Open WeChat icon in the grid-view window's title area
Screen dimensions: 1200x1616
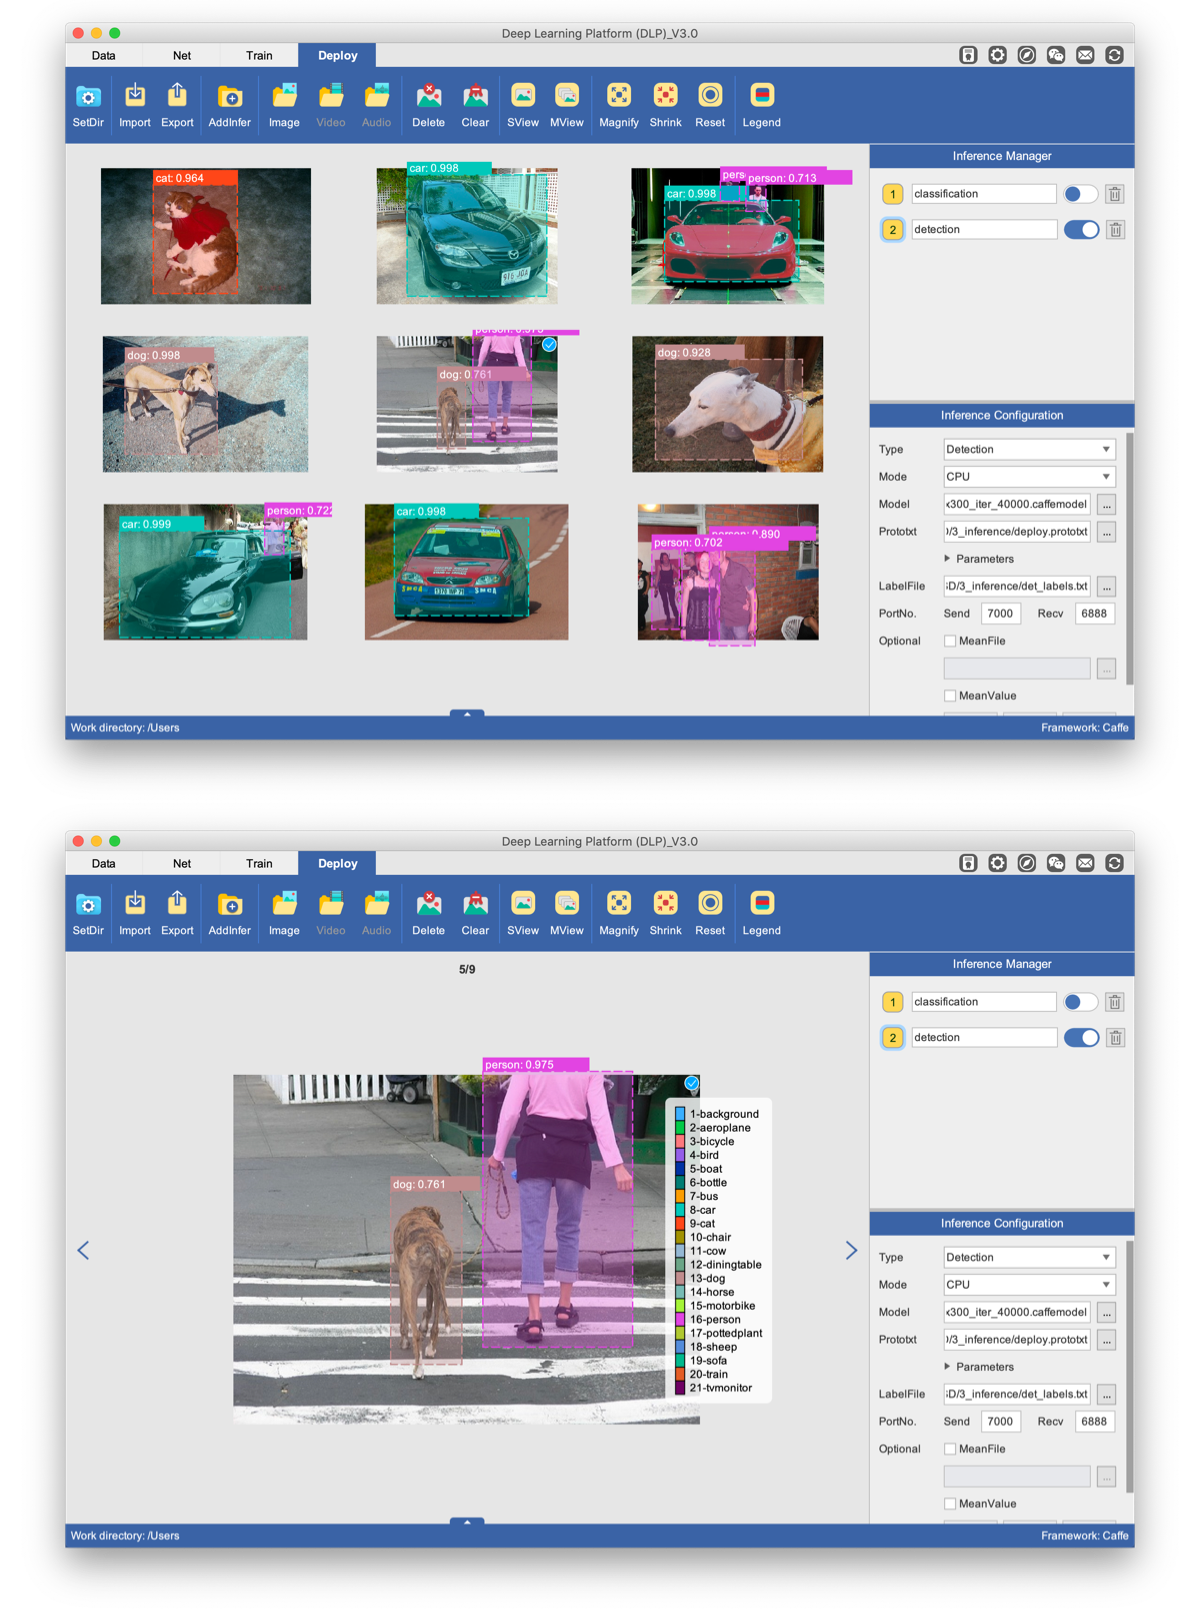coord(1056,55)
